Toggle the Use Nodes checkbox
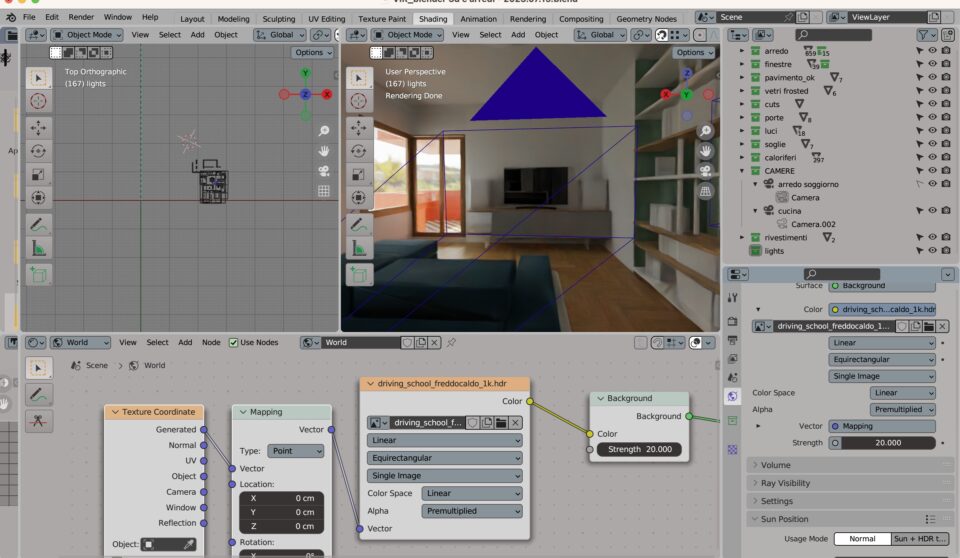 (x=234, y=342)
